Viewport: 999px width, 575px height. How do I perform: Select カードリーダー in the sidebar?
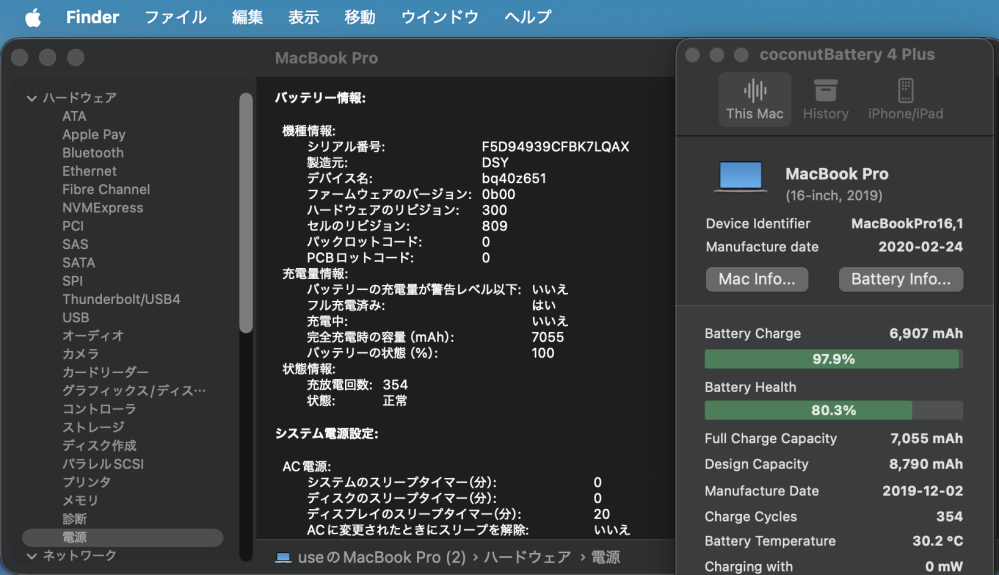105,372
